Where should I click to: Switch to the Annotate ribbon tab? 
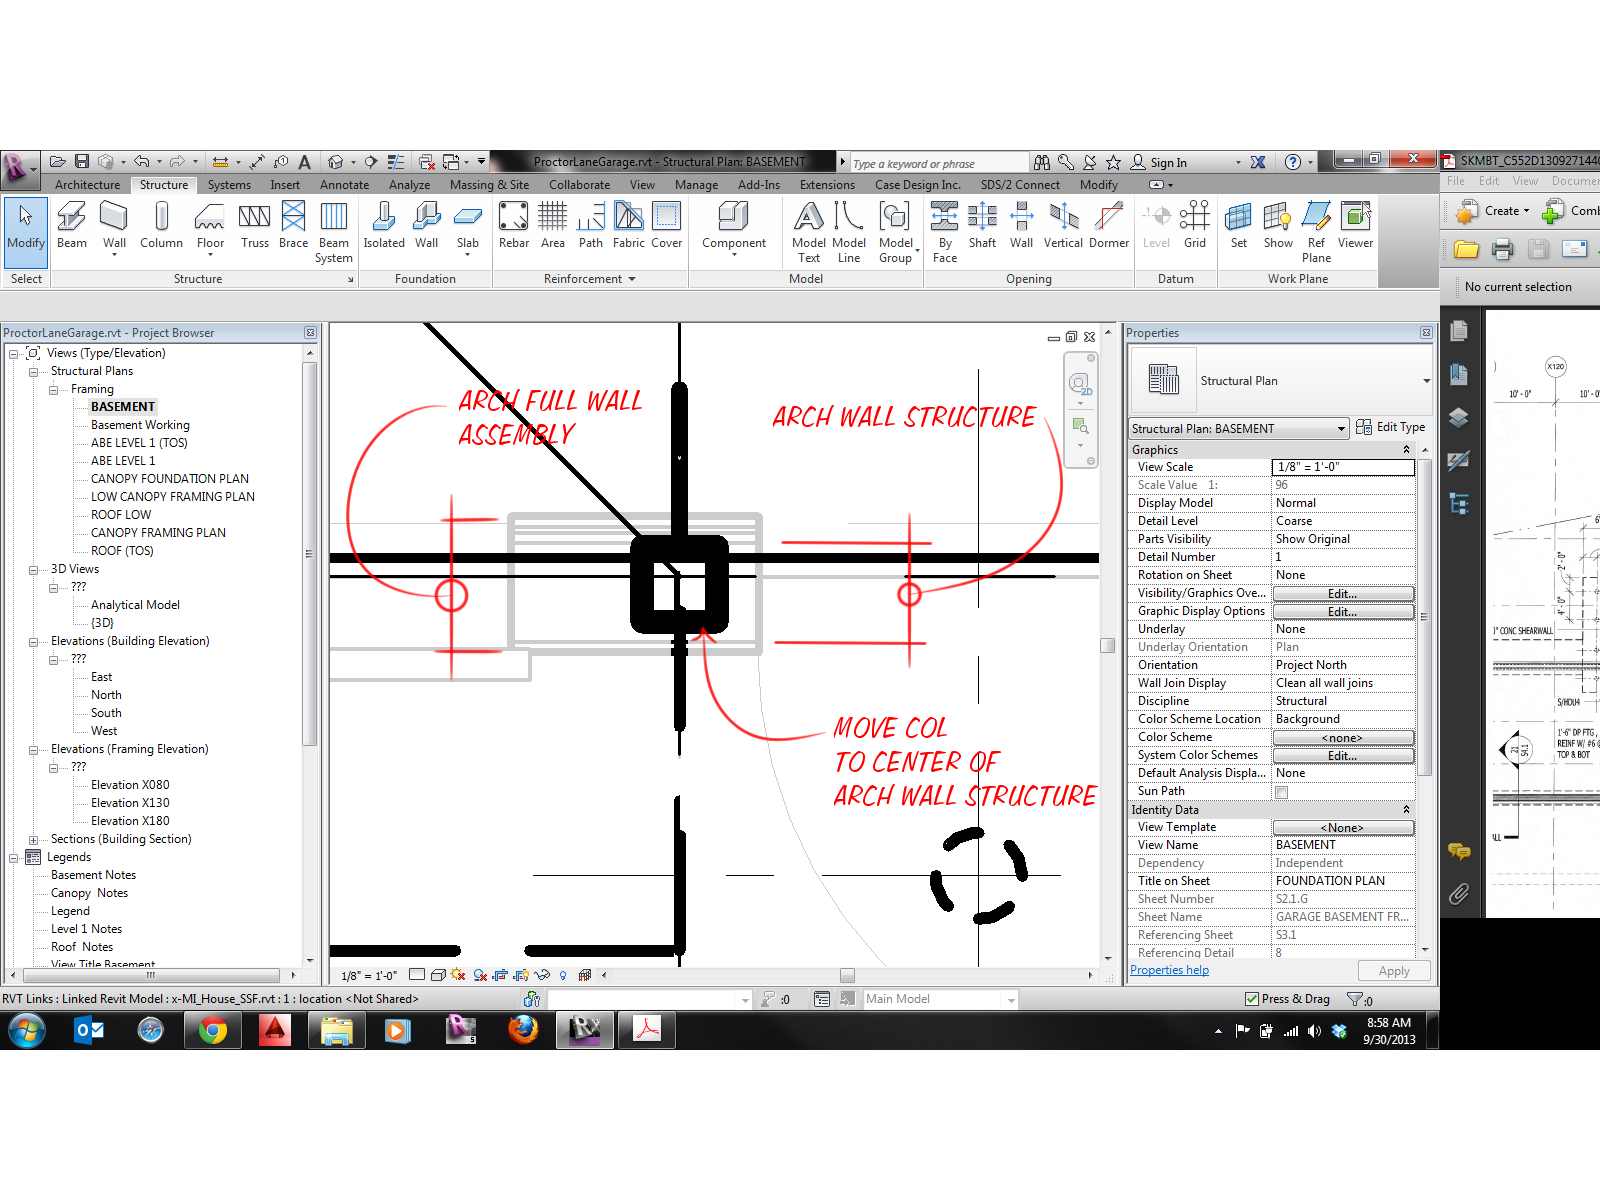[x=344, y=184]
